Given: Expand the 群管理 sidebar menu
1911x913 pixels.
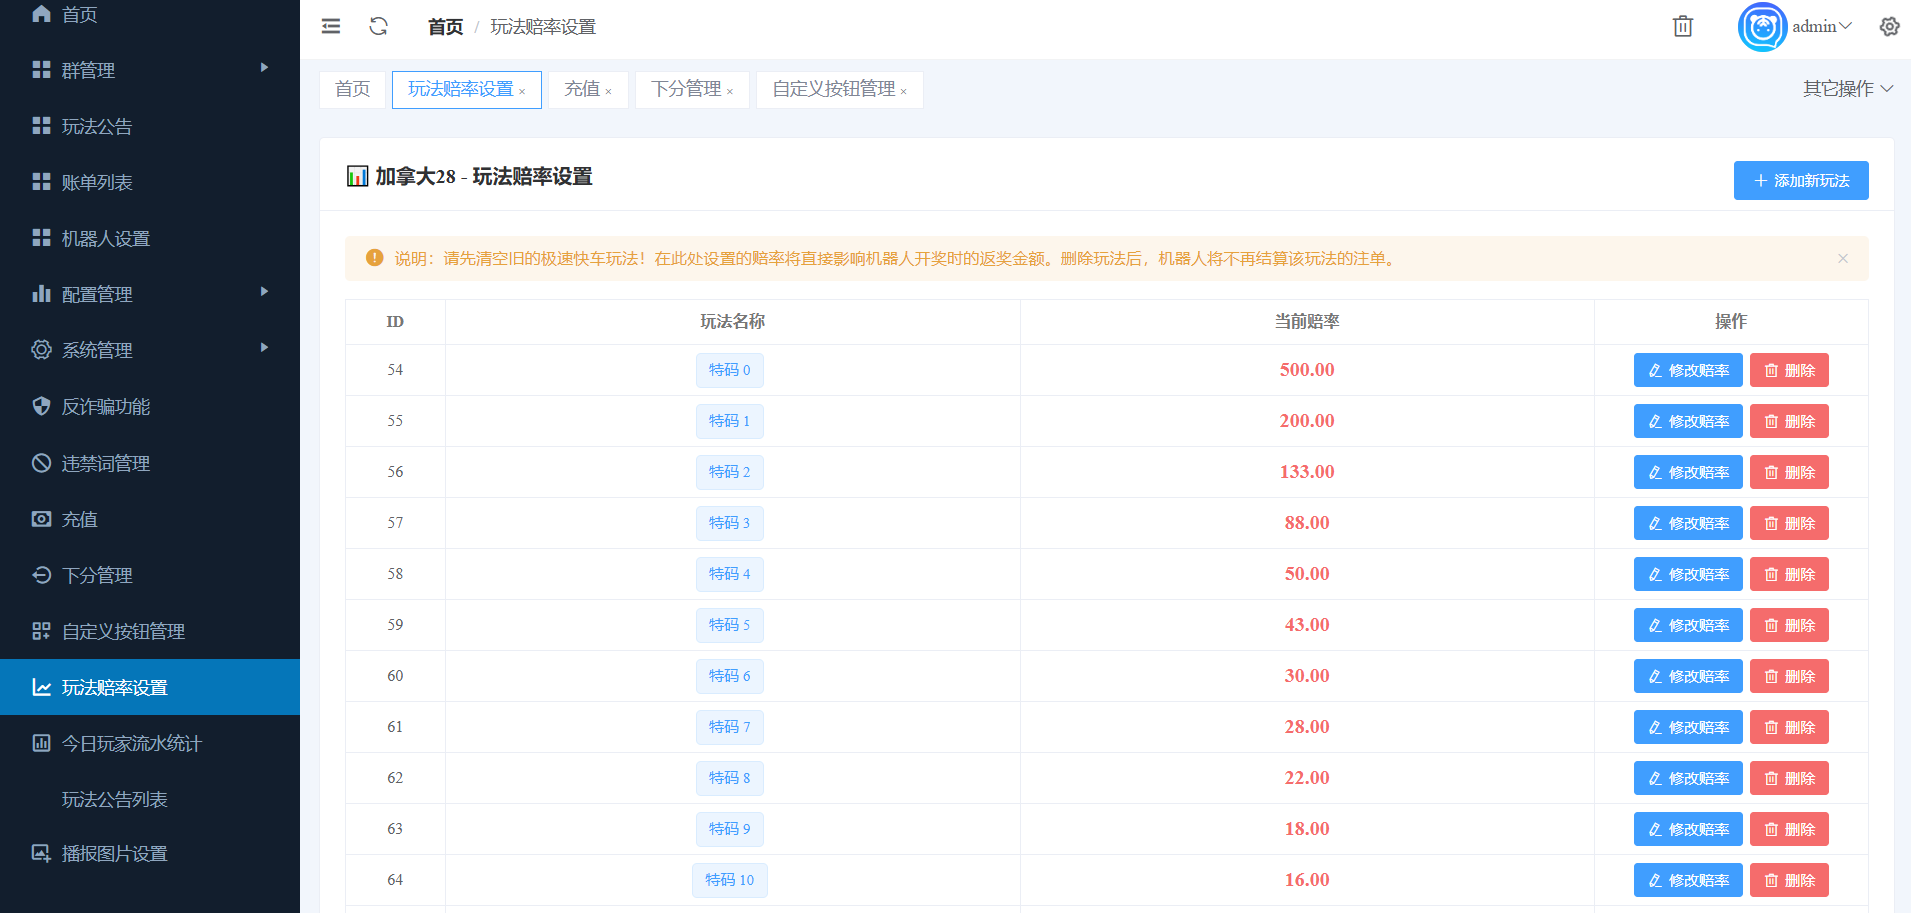Looking at the screenshot, I should point(150,70).
